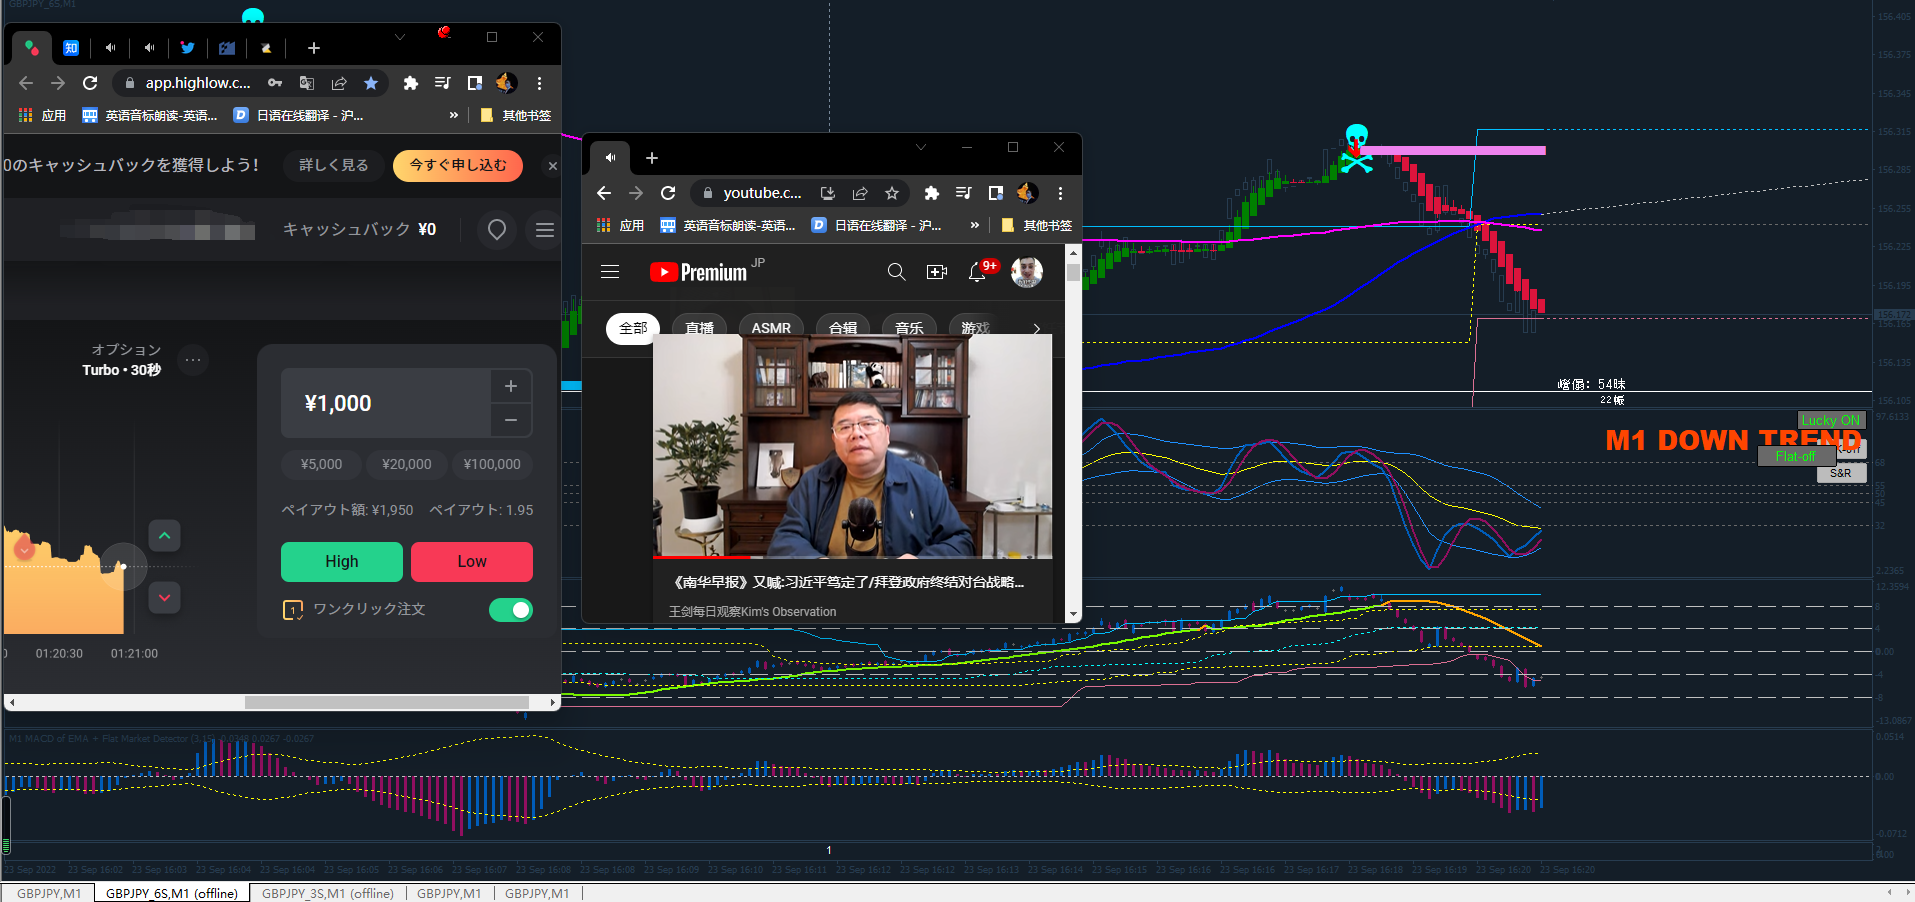Open media controls icon in HighLow window
This screenshot has width=1915, height=902.
click(x=442, y=83)
